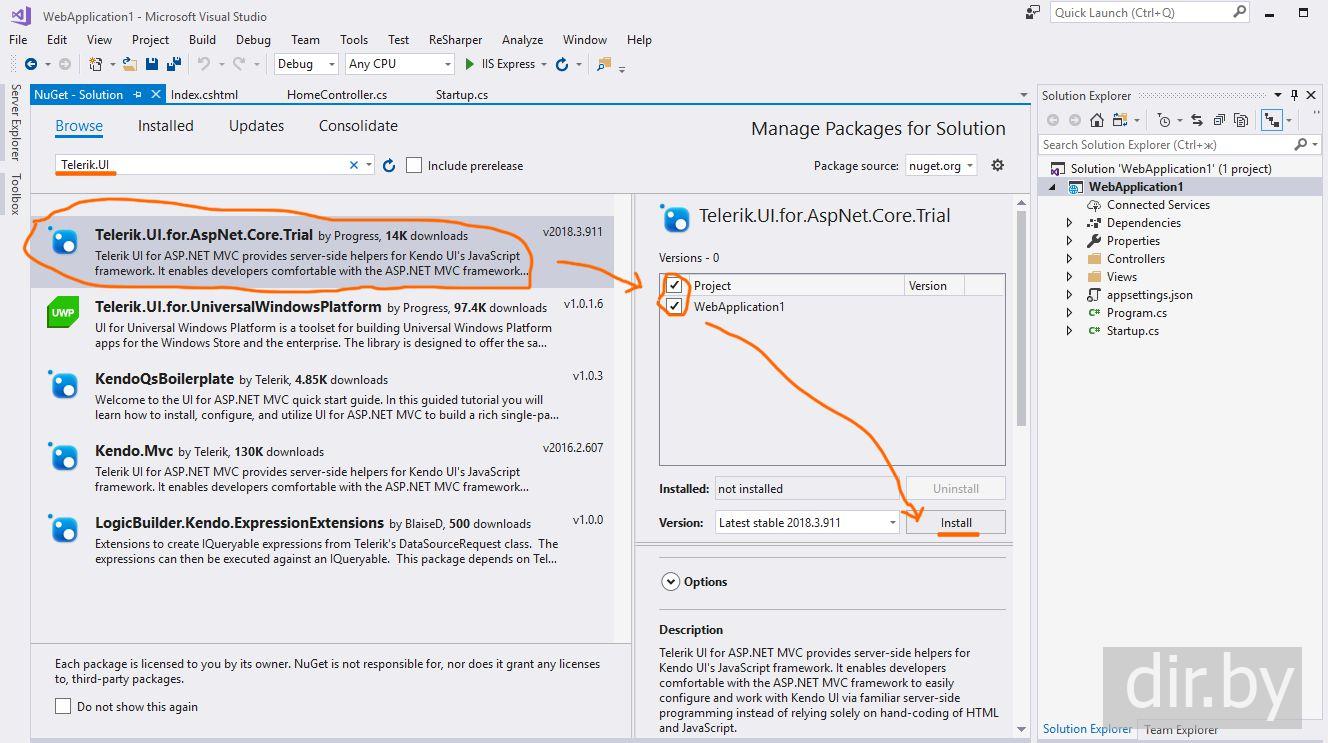This screenshot has width=1328, height=743.
Task: Click Collapse All in Solution Explorer toolbar
Action: coord(1219,120)
